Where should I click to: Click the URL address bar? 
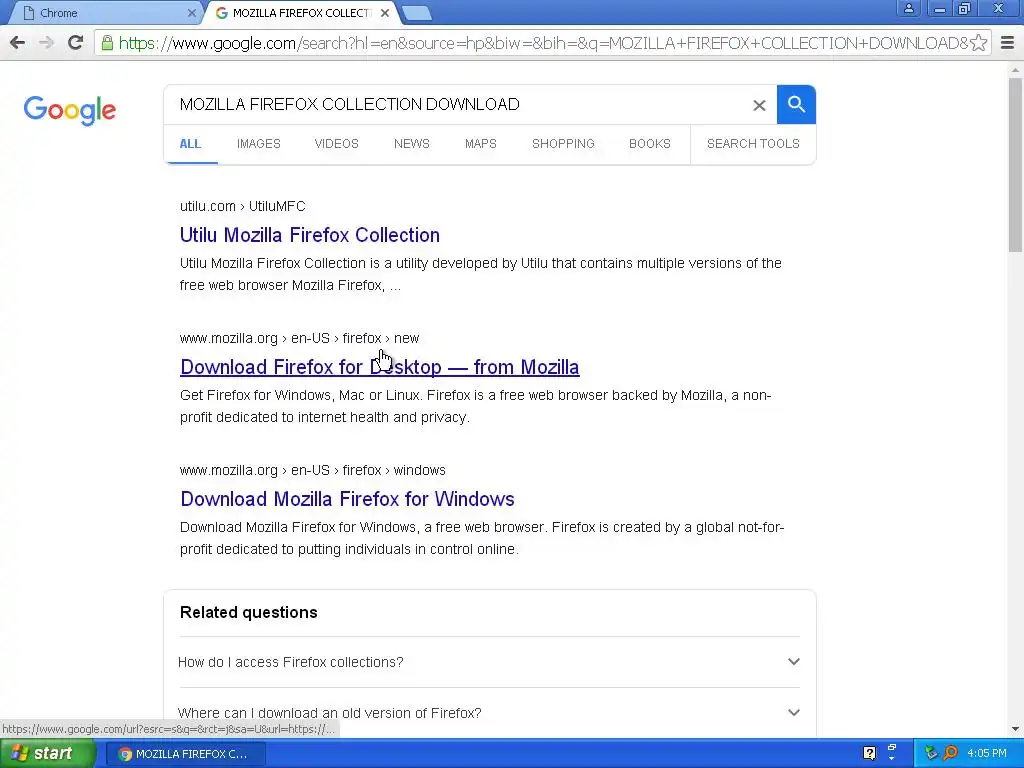tap(542, 43)
